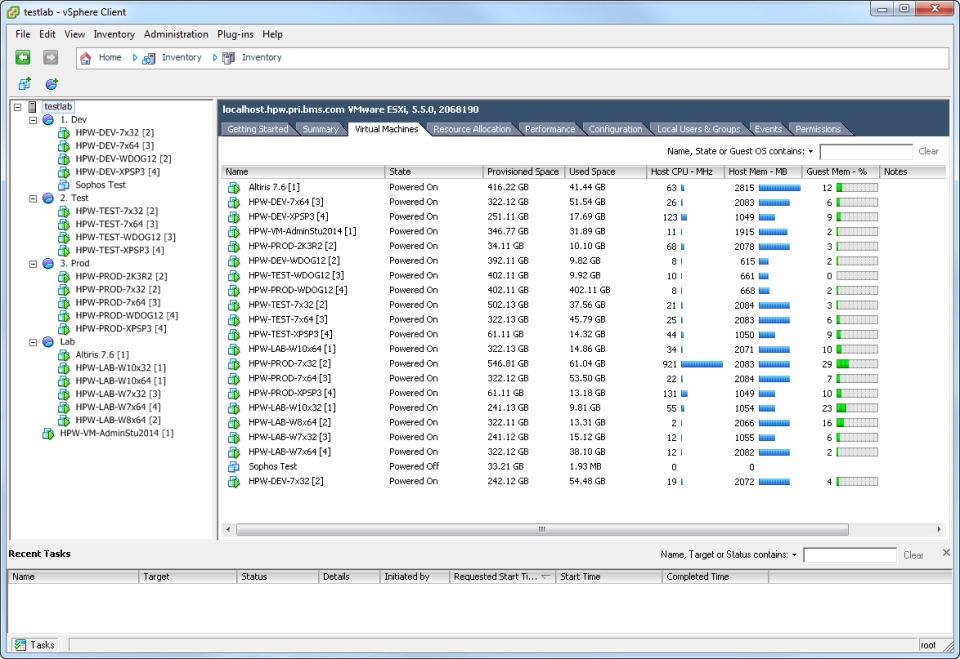The image size is (960, 659).
Task: Click VM icon of HPW-VM-AdminStu2014 in tree
Action: [x=48, y=434]
